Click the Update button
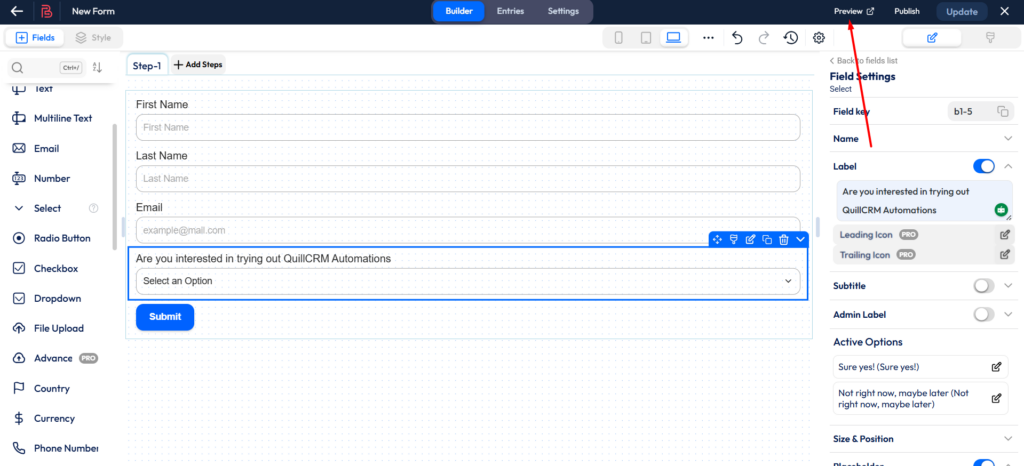This screenshot has height=466, width=1024. pos(962,12)
